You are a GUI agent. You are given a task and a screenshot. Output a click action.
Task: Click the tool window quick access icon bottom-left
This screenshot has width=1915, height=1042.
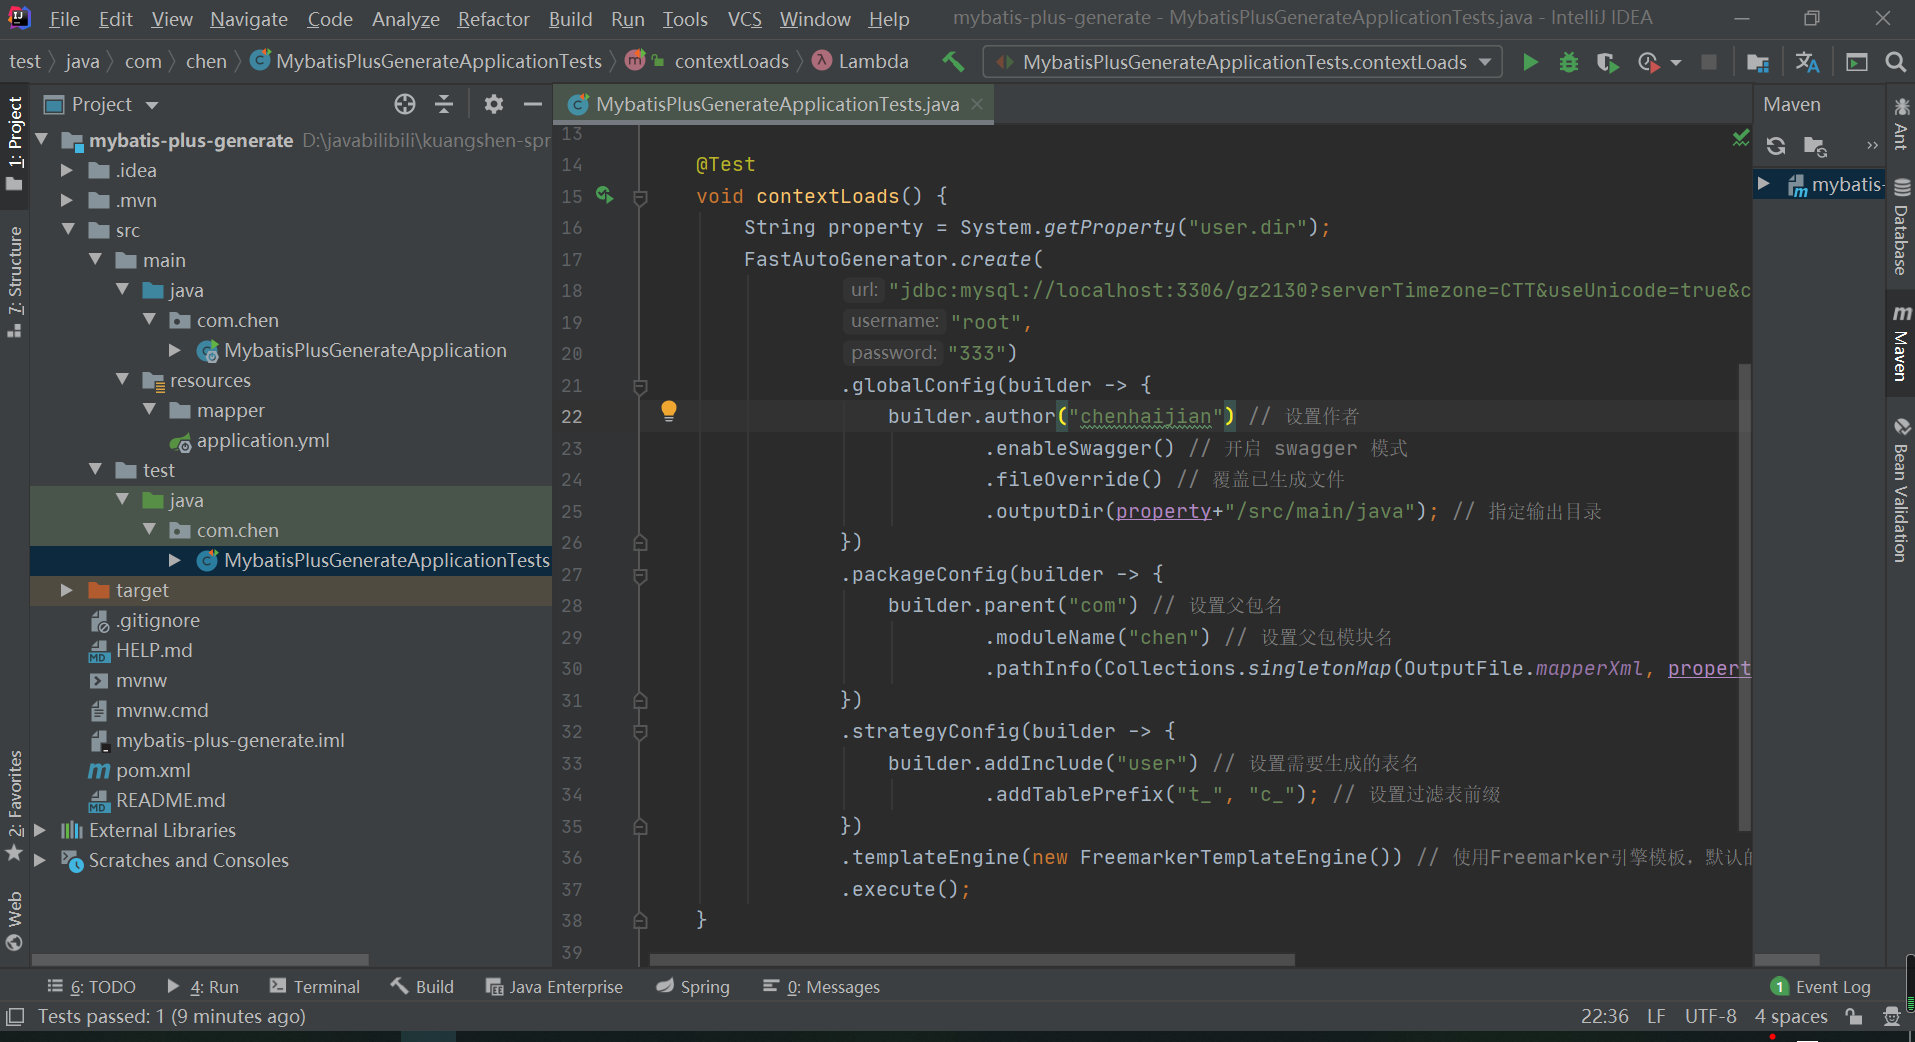coord(14,1017)
